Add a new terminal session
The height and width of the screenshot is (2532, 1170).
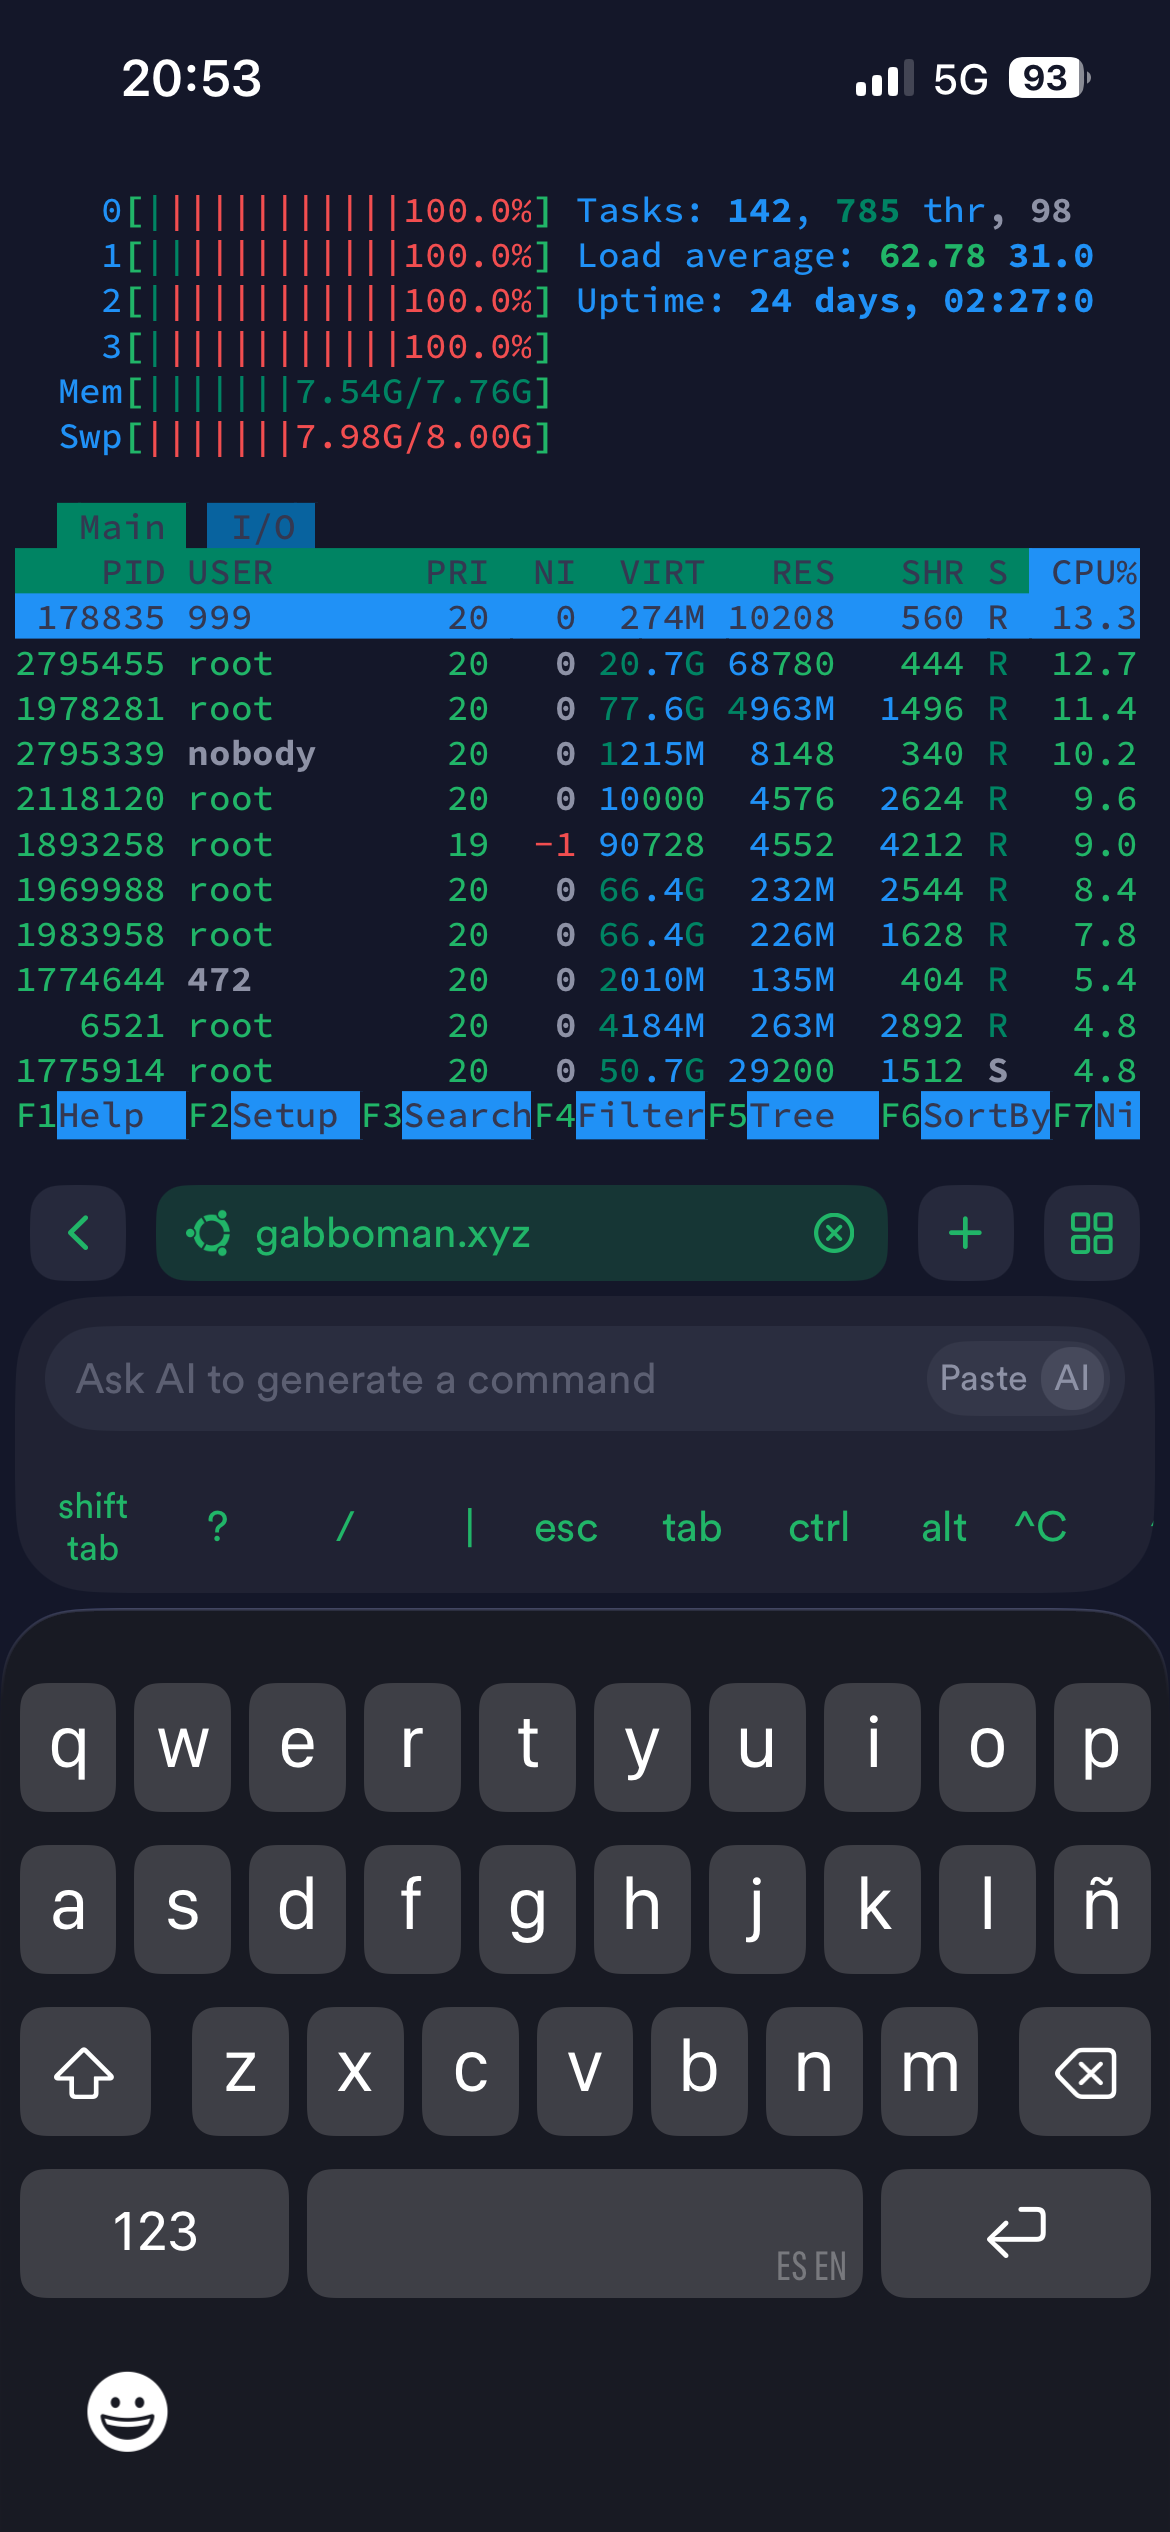coord(965,1233)
